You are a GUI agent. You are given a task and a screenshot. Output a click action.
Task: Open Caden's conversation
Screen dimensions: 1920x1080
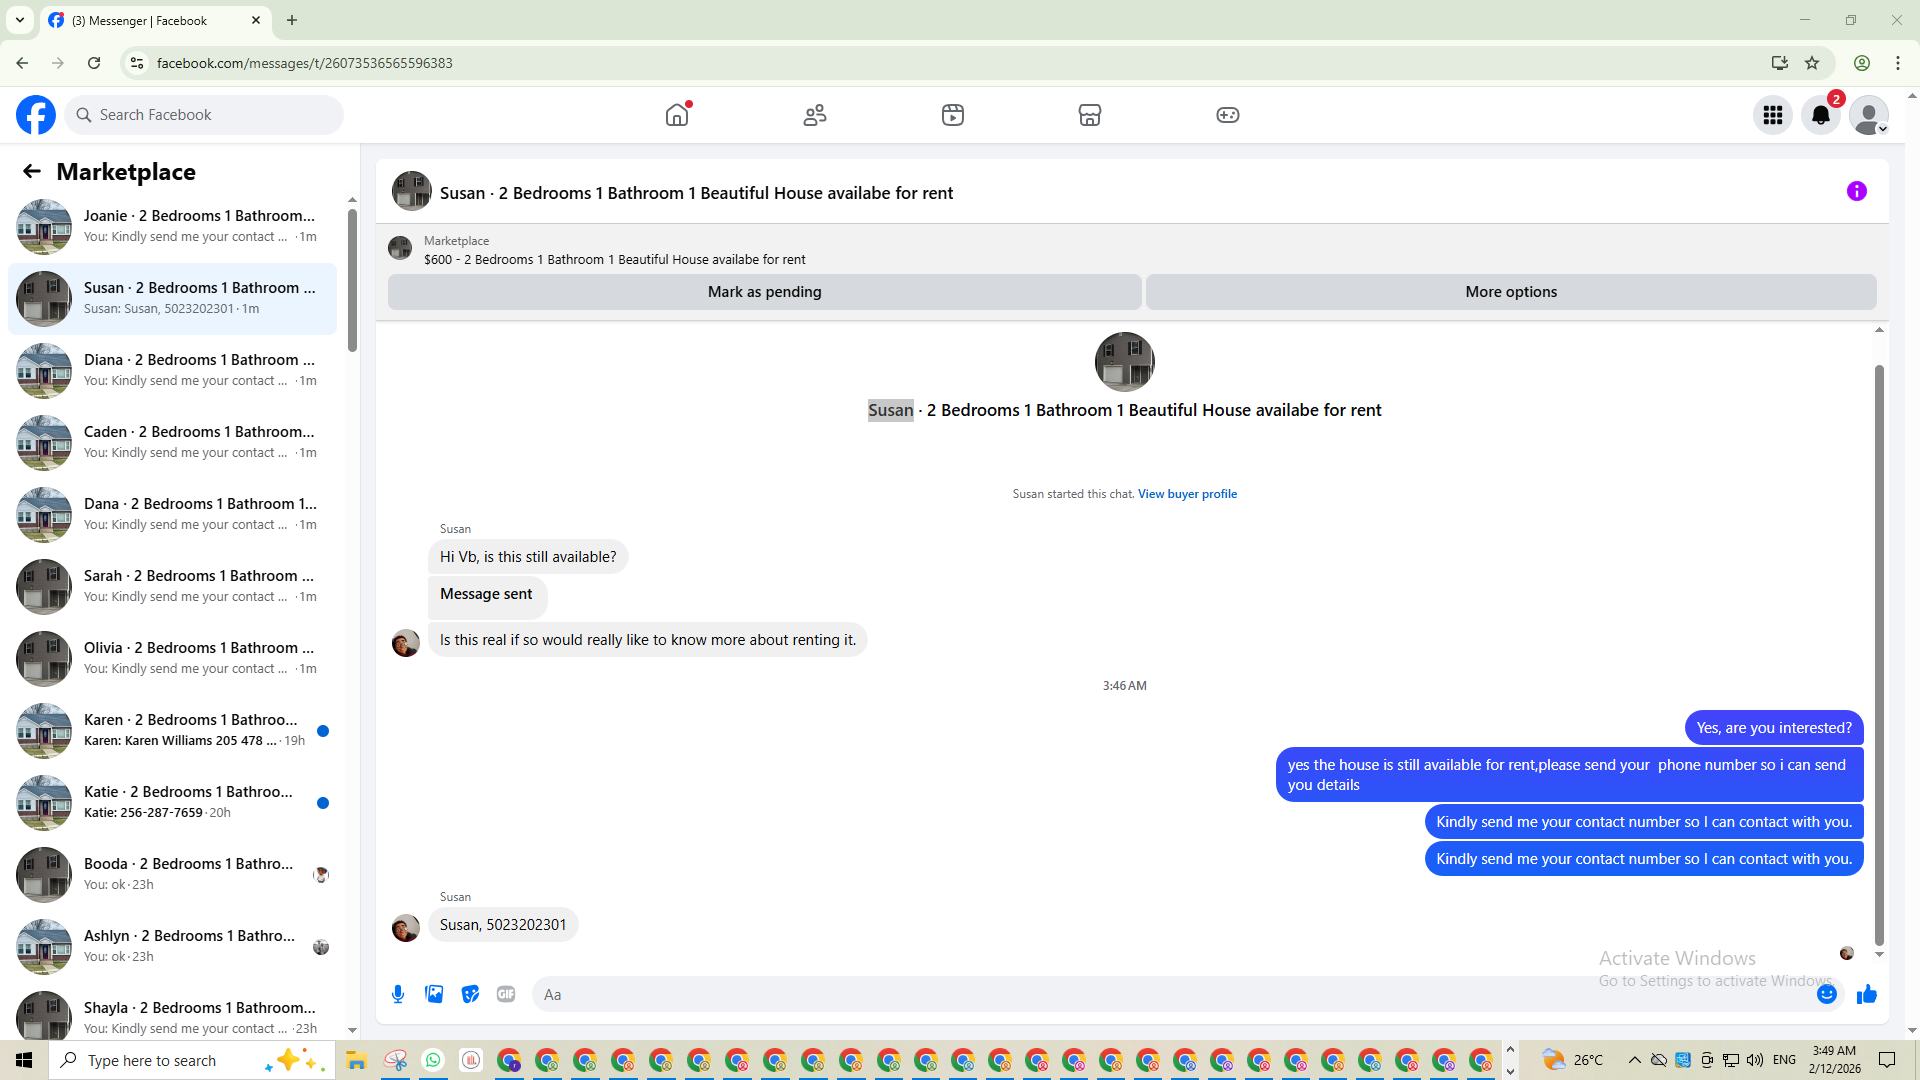[x=172, y=443]
